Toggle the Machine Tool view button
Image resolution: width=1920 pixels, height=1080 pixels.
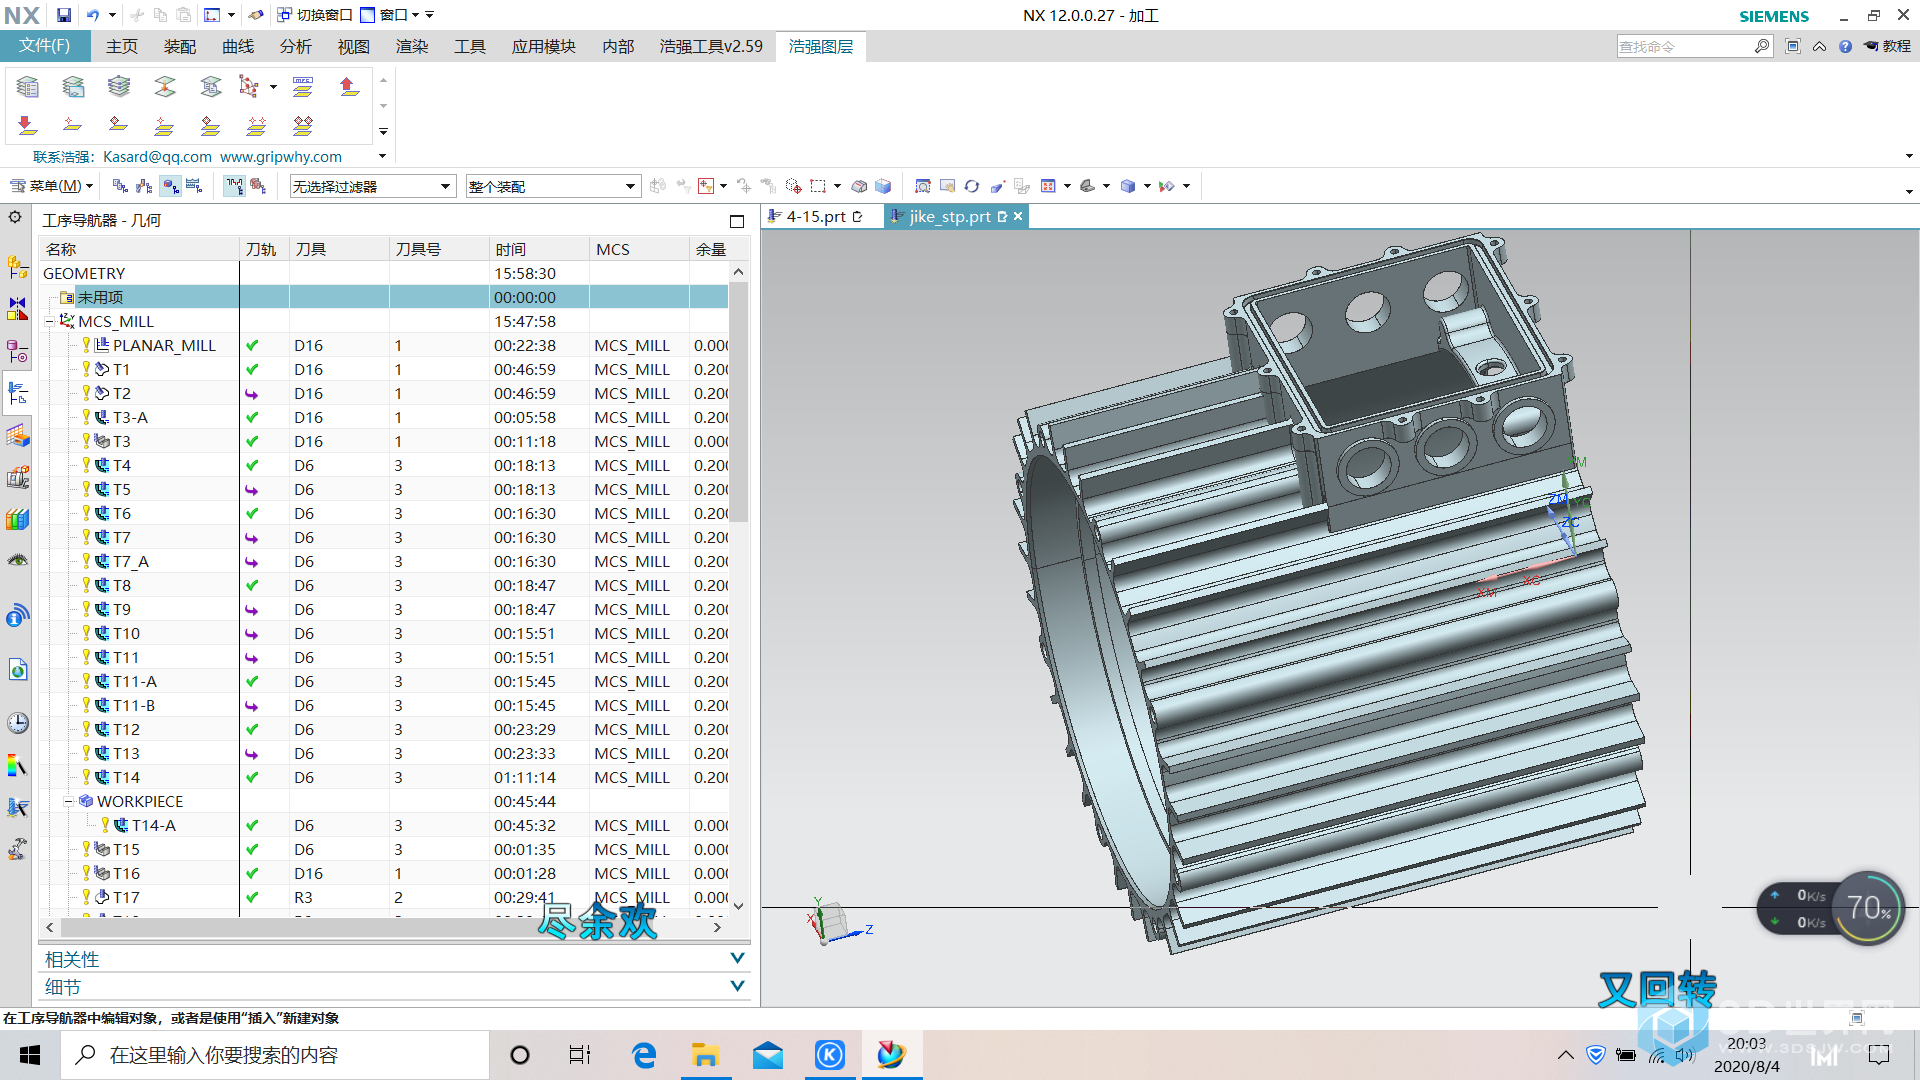tap(144, 186)
